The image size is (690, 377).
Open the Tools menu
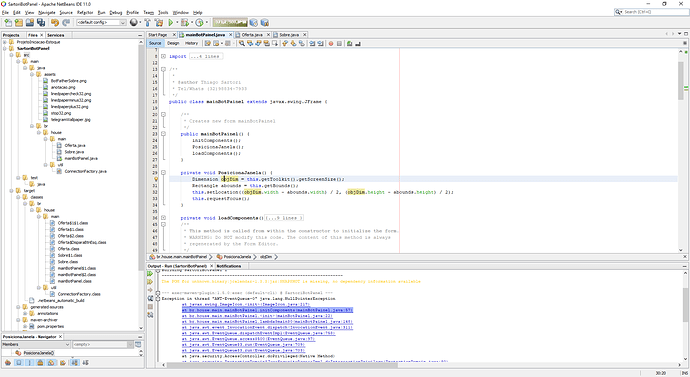(x=163, y=12)
